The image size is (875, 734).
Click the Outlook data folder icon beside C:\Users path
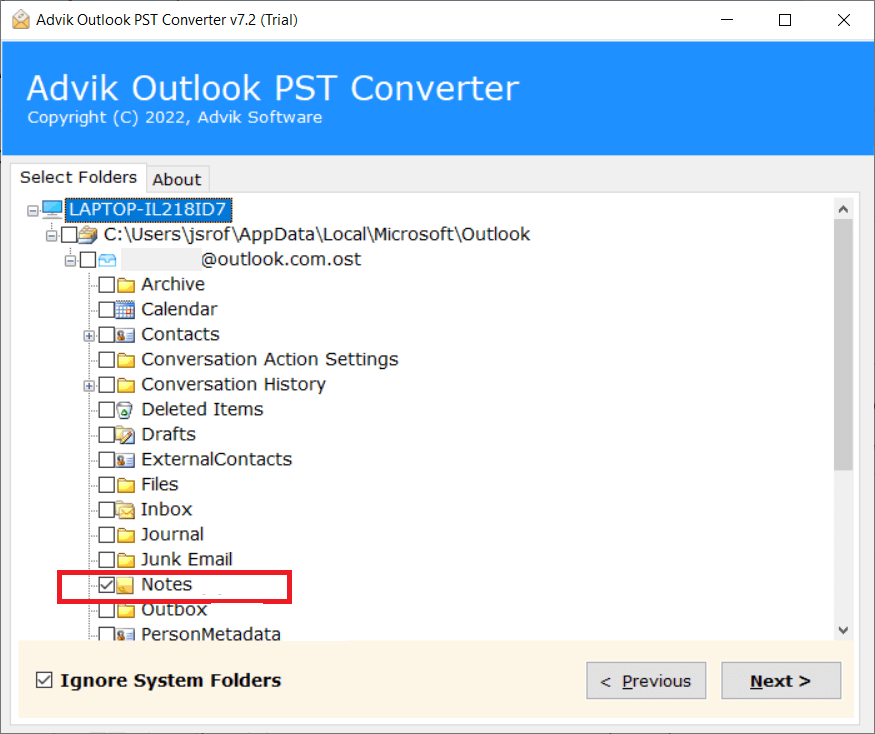pos(88,234)
